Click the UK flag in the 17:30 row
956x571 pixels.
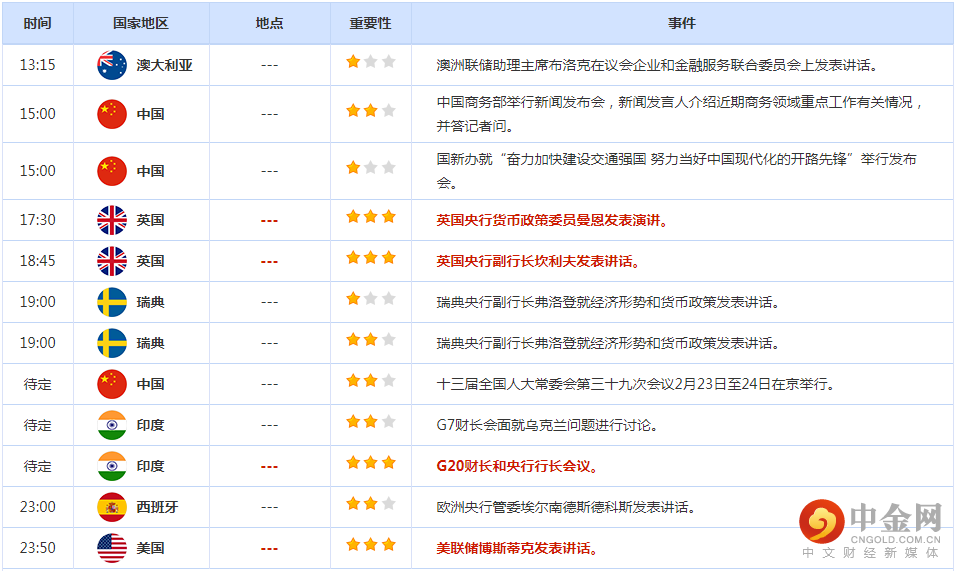(x=111, y=220)
